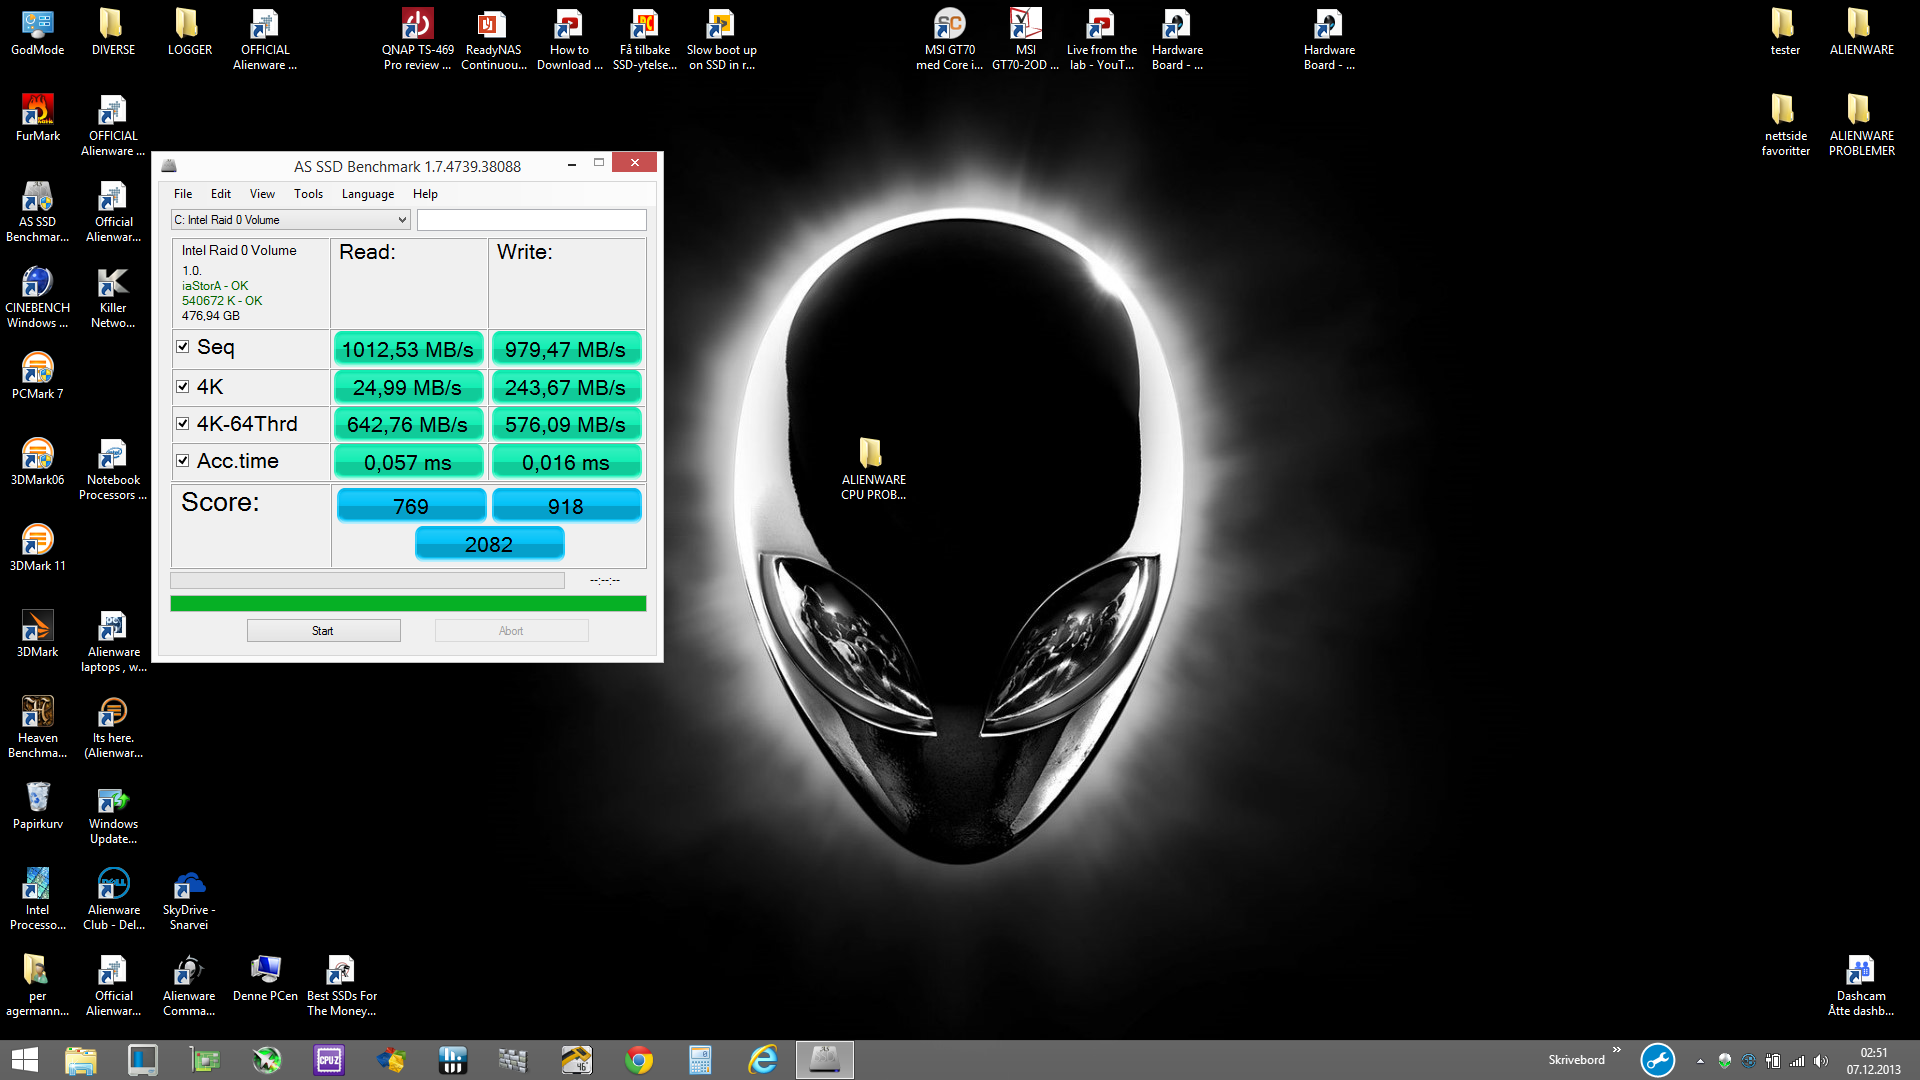This screenshot has height=1080, width=1920.
Task: Open QNAP TS-469 Pro review shortcut
Action: 417,39
